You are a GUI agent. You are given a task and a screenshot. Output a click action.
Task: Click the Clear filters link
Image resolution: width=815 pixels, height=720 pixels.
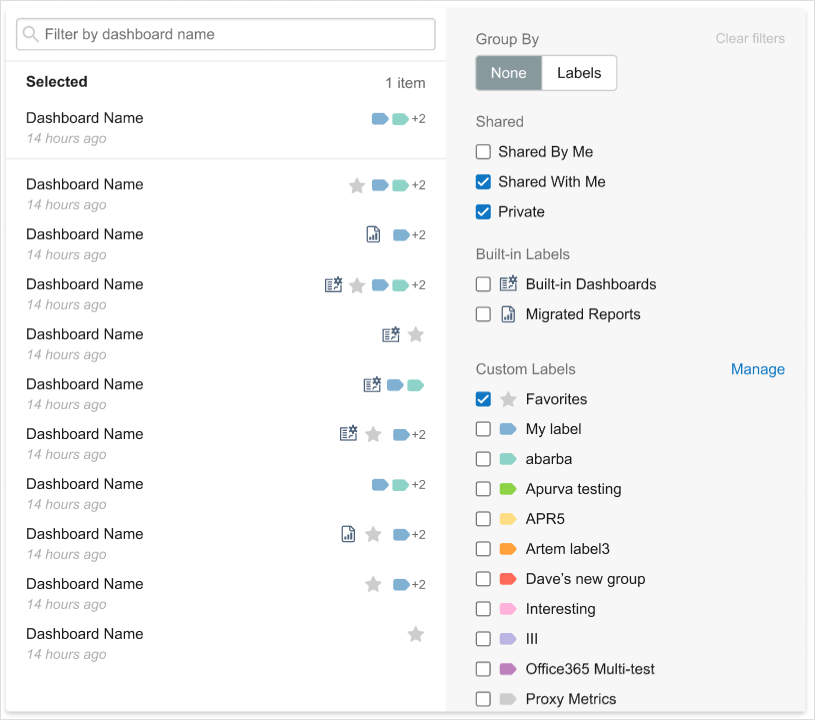coord(750,39)
